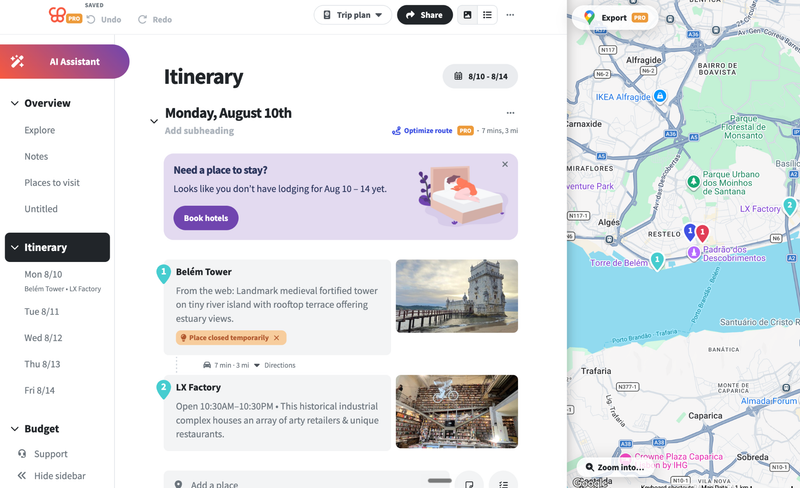Click teal pin 2 at LX Factory on map
Screen dimensions: 800x488
[x=790, y=206]
